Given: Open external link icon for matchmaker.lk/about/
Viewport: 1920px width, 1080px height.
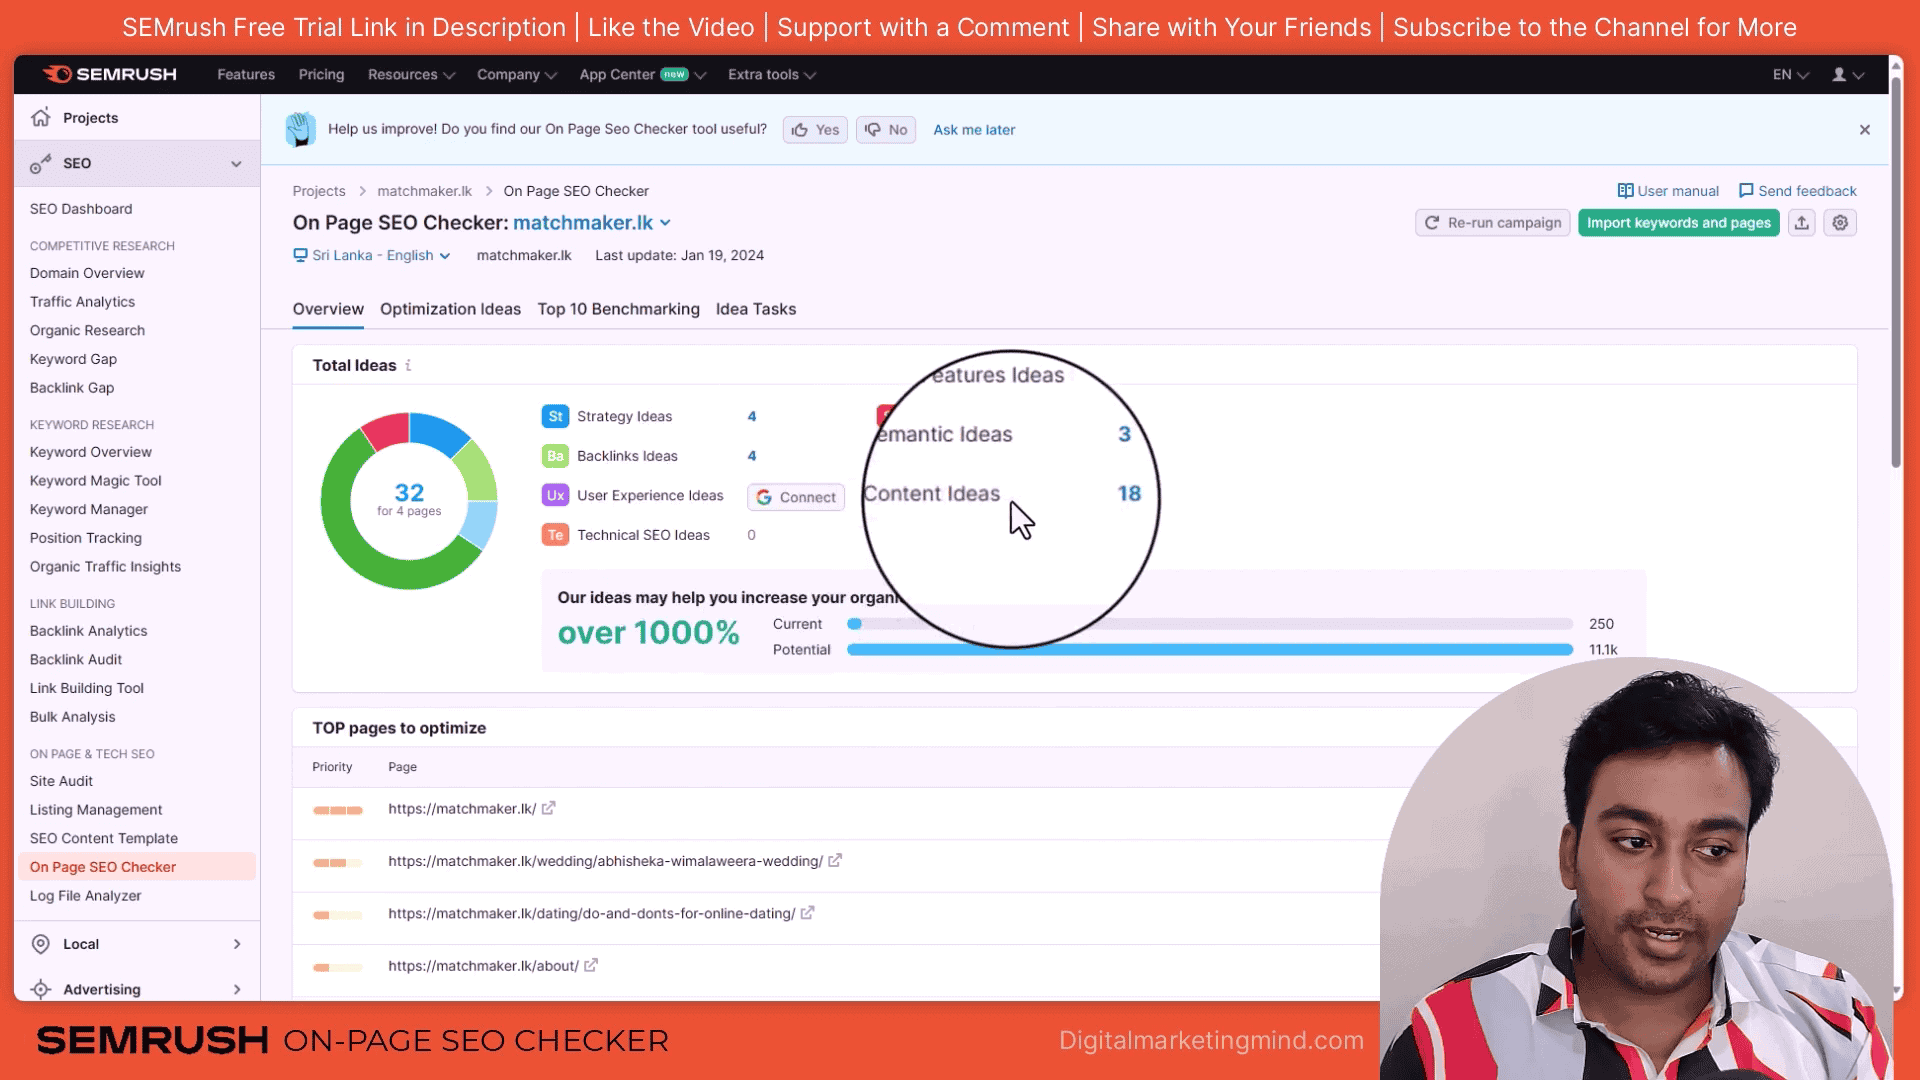Looking at the screenshot, I should click(591, 965).
